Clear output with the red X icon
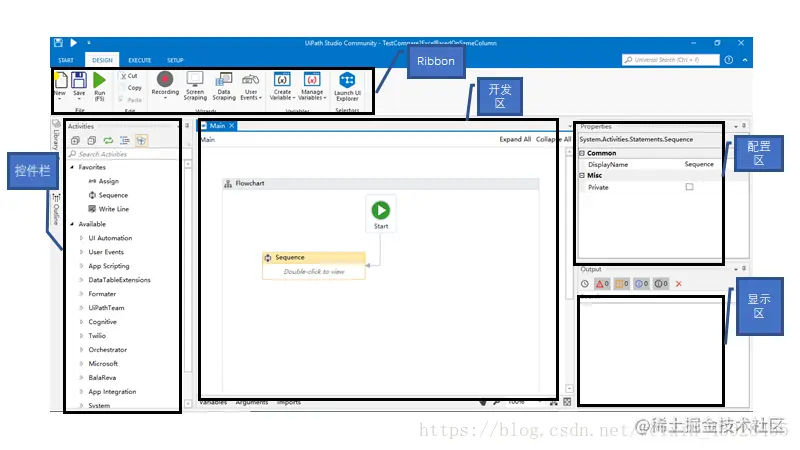800x450 pixels. (x=679, y=284)
